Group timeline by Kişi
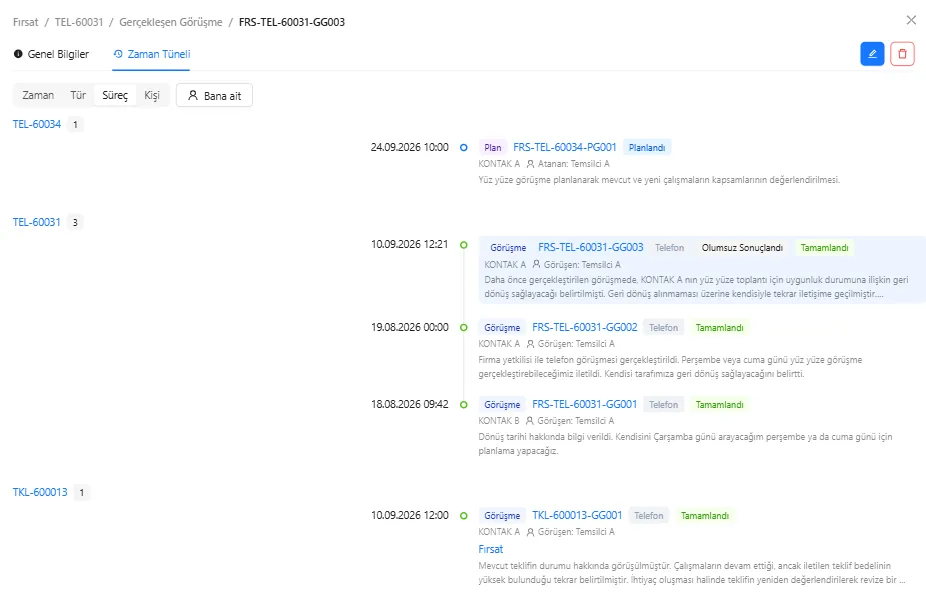Image resolution: width=926 pixels, height=604 pixels. 152,95
